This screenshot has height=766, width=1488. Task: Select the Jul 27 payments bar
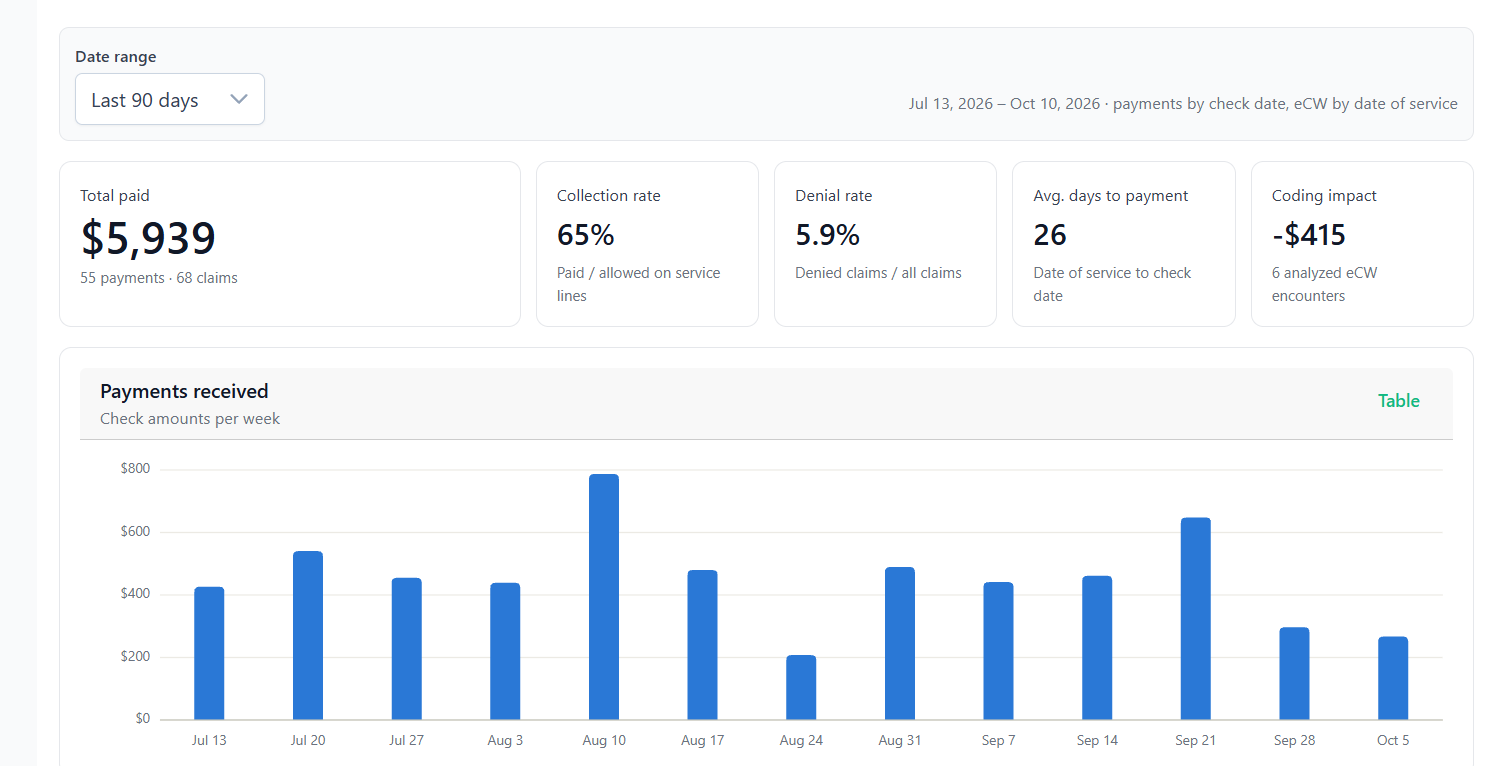(407, 648)
